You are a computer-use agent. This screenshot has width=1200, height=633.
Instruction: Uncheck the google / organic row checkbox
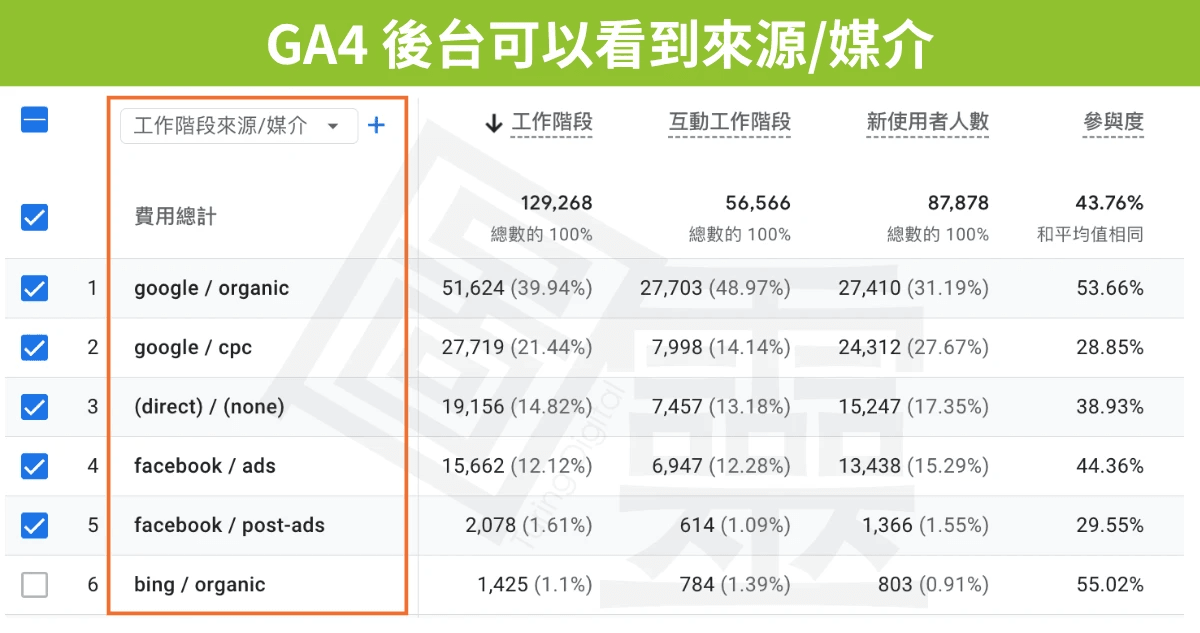[x=34, y=287]
